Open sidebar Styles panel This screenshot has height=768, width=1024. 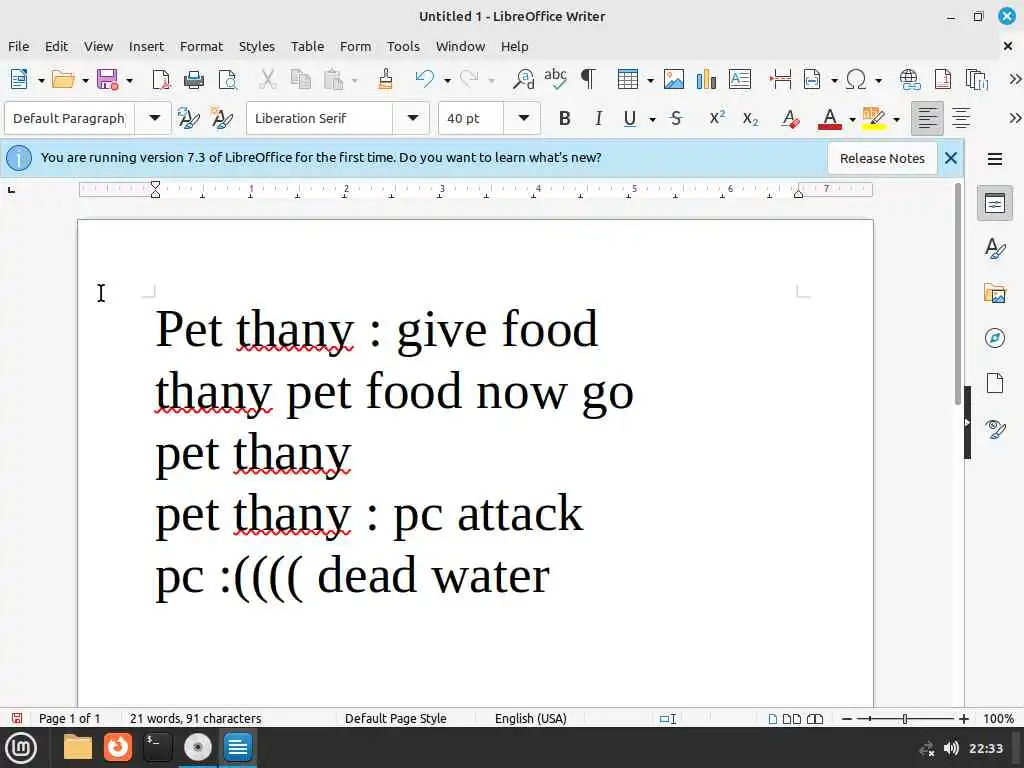pos(995,248)
